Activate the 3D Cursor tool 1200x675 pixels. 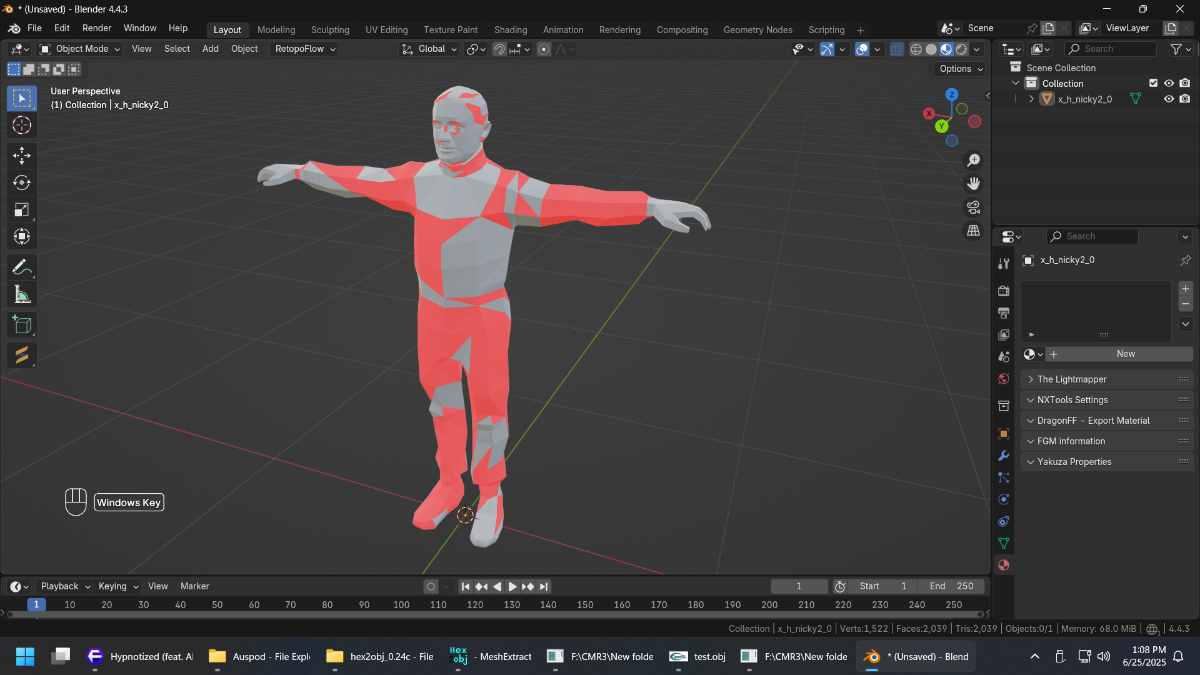point(22,125)
